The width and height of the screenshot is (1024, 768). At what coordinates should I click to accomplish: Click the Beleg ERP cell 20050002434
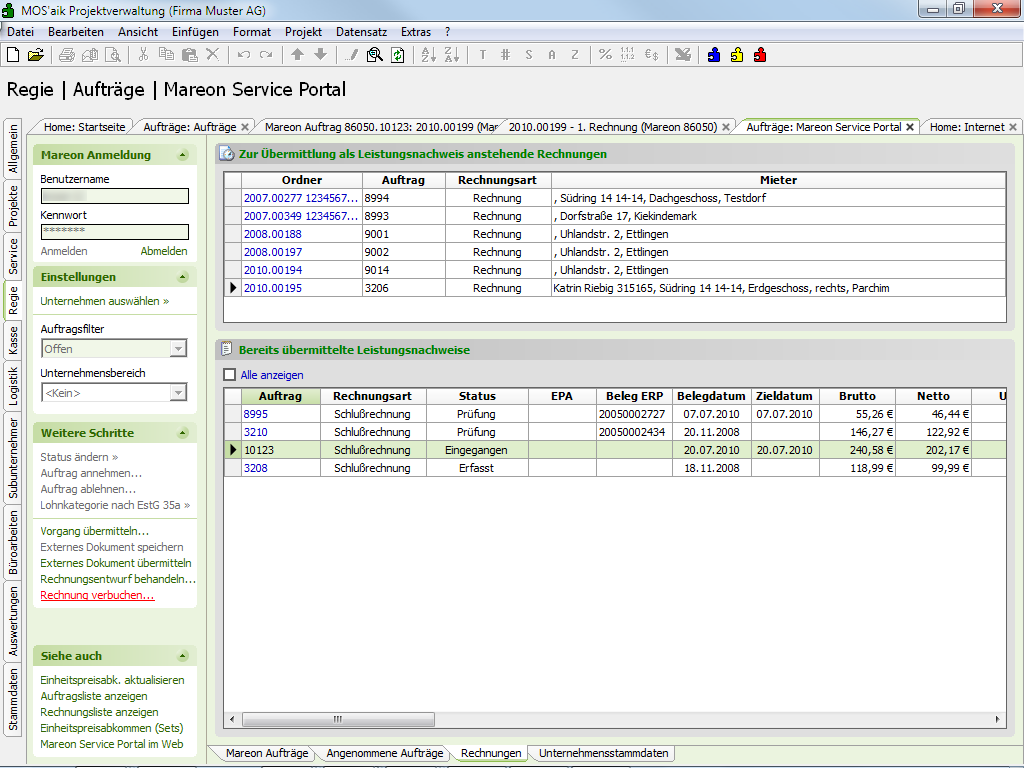pyautogui.click(x=632, y=432)
